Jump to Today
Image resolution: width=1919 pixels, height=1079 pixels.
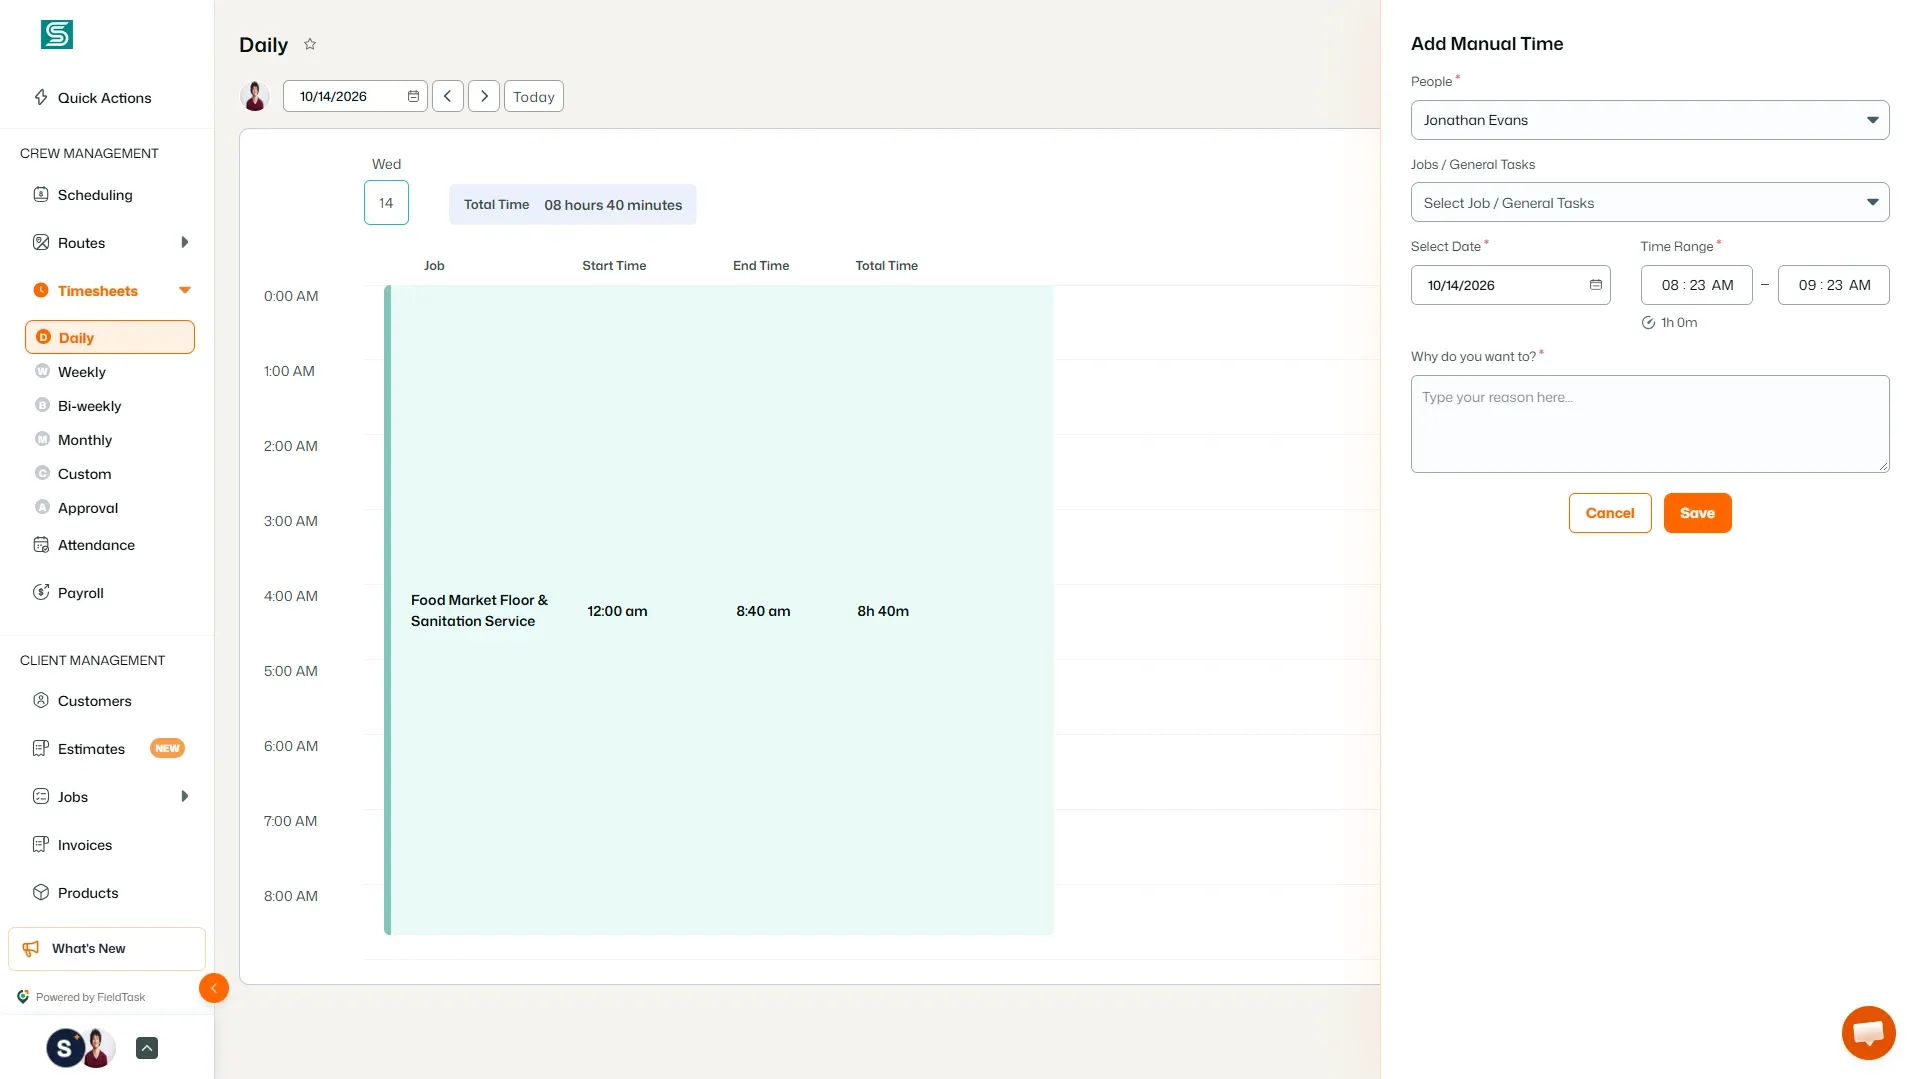pos(534,96)
